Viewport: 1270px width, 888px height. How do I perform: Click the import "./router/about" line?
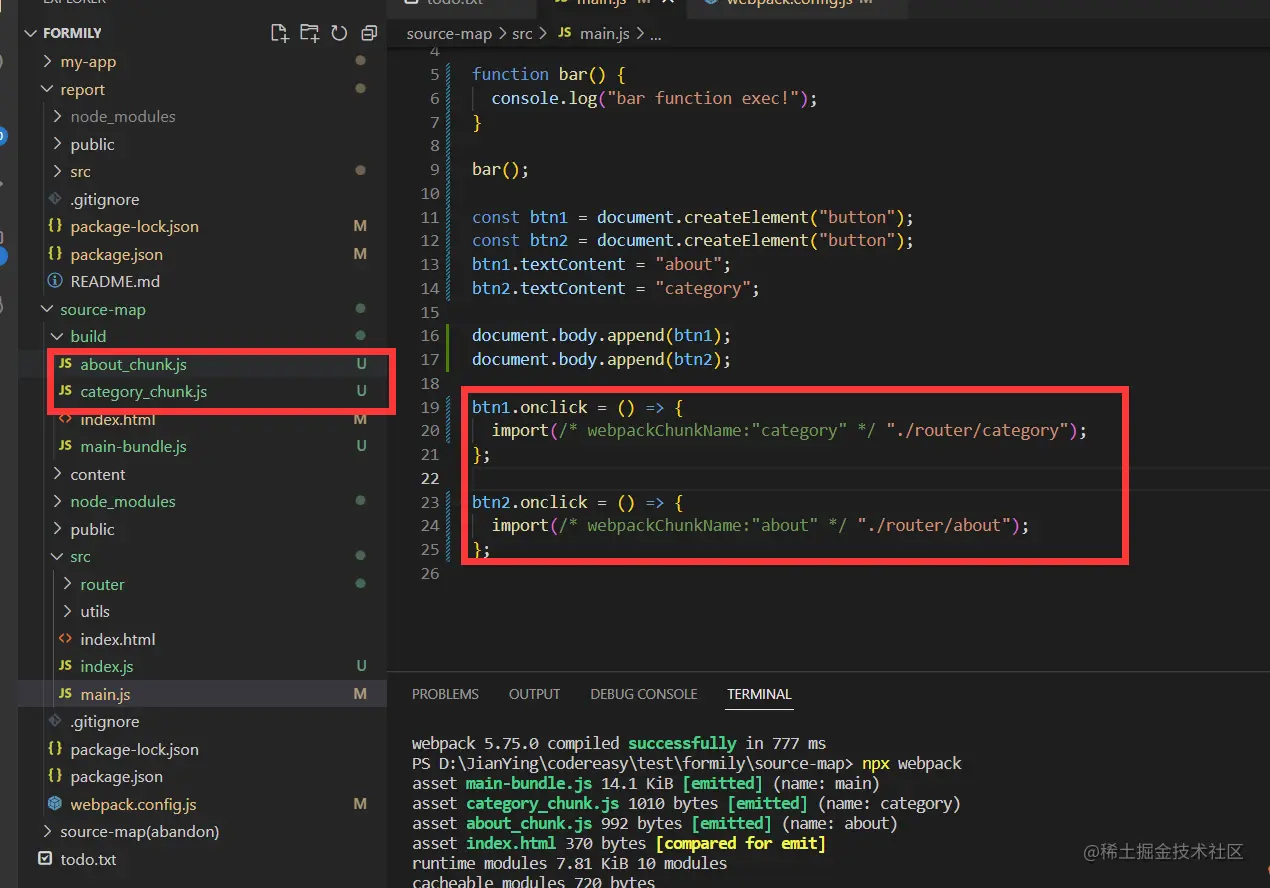pos(760,525)
